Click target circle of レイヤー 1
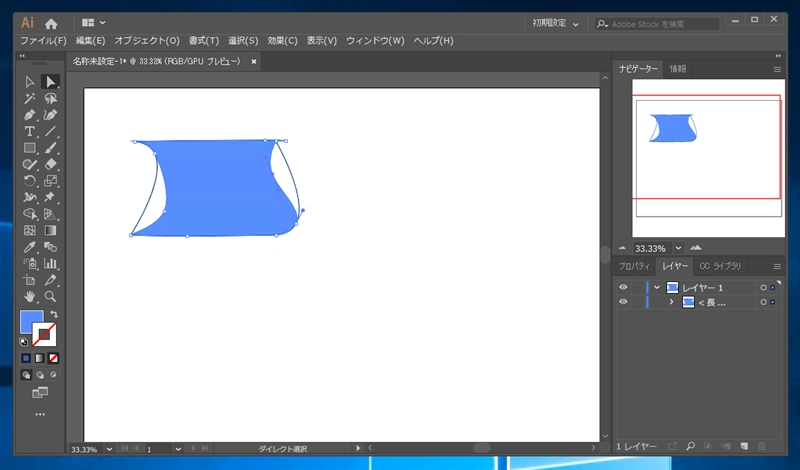The width and height of the screenshot is (800, 470). tap(763, 288)
